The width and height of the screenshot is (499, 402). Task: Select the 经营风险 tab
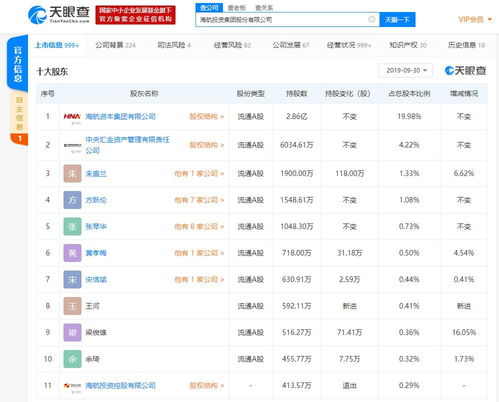(232, 45)
